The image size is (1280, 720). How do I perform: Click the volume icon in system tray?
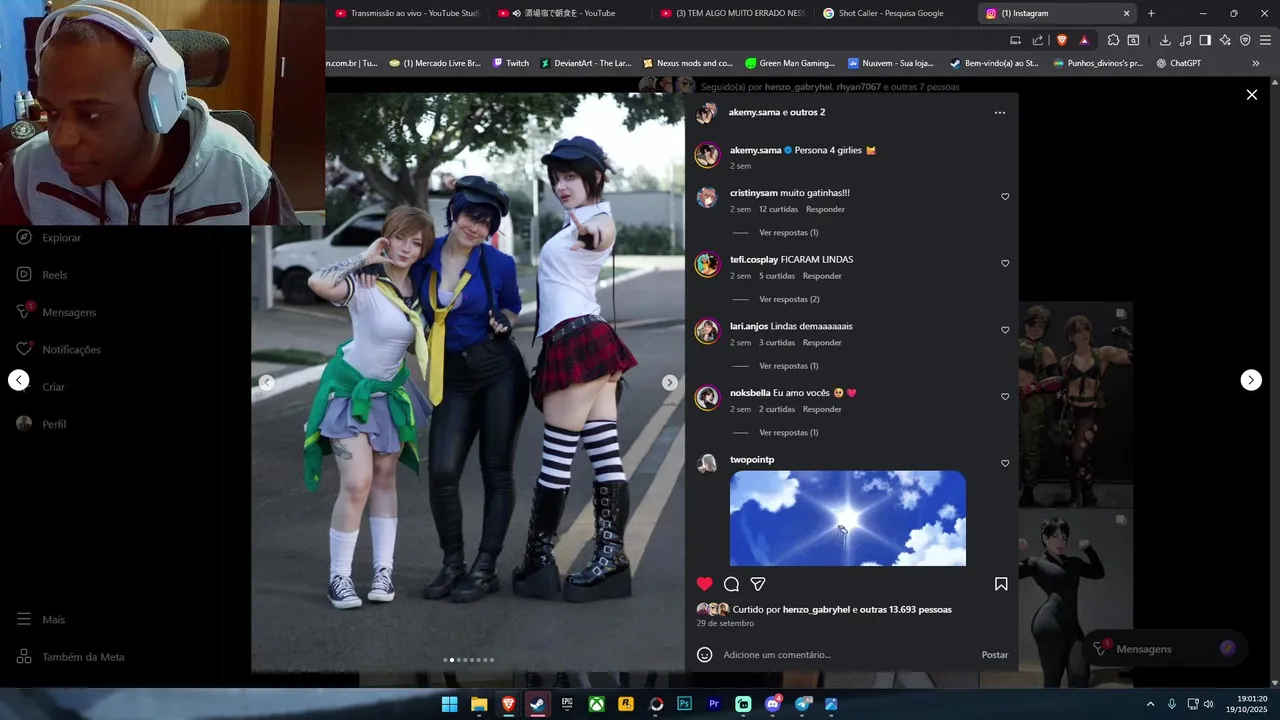click(1208, 704)
